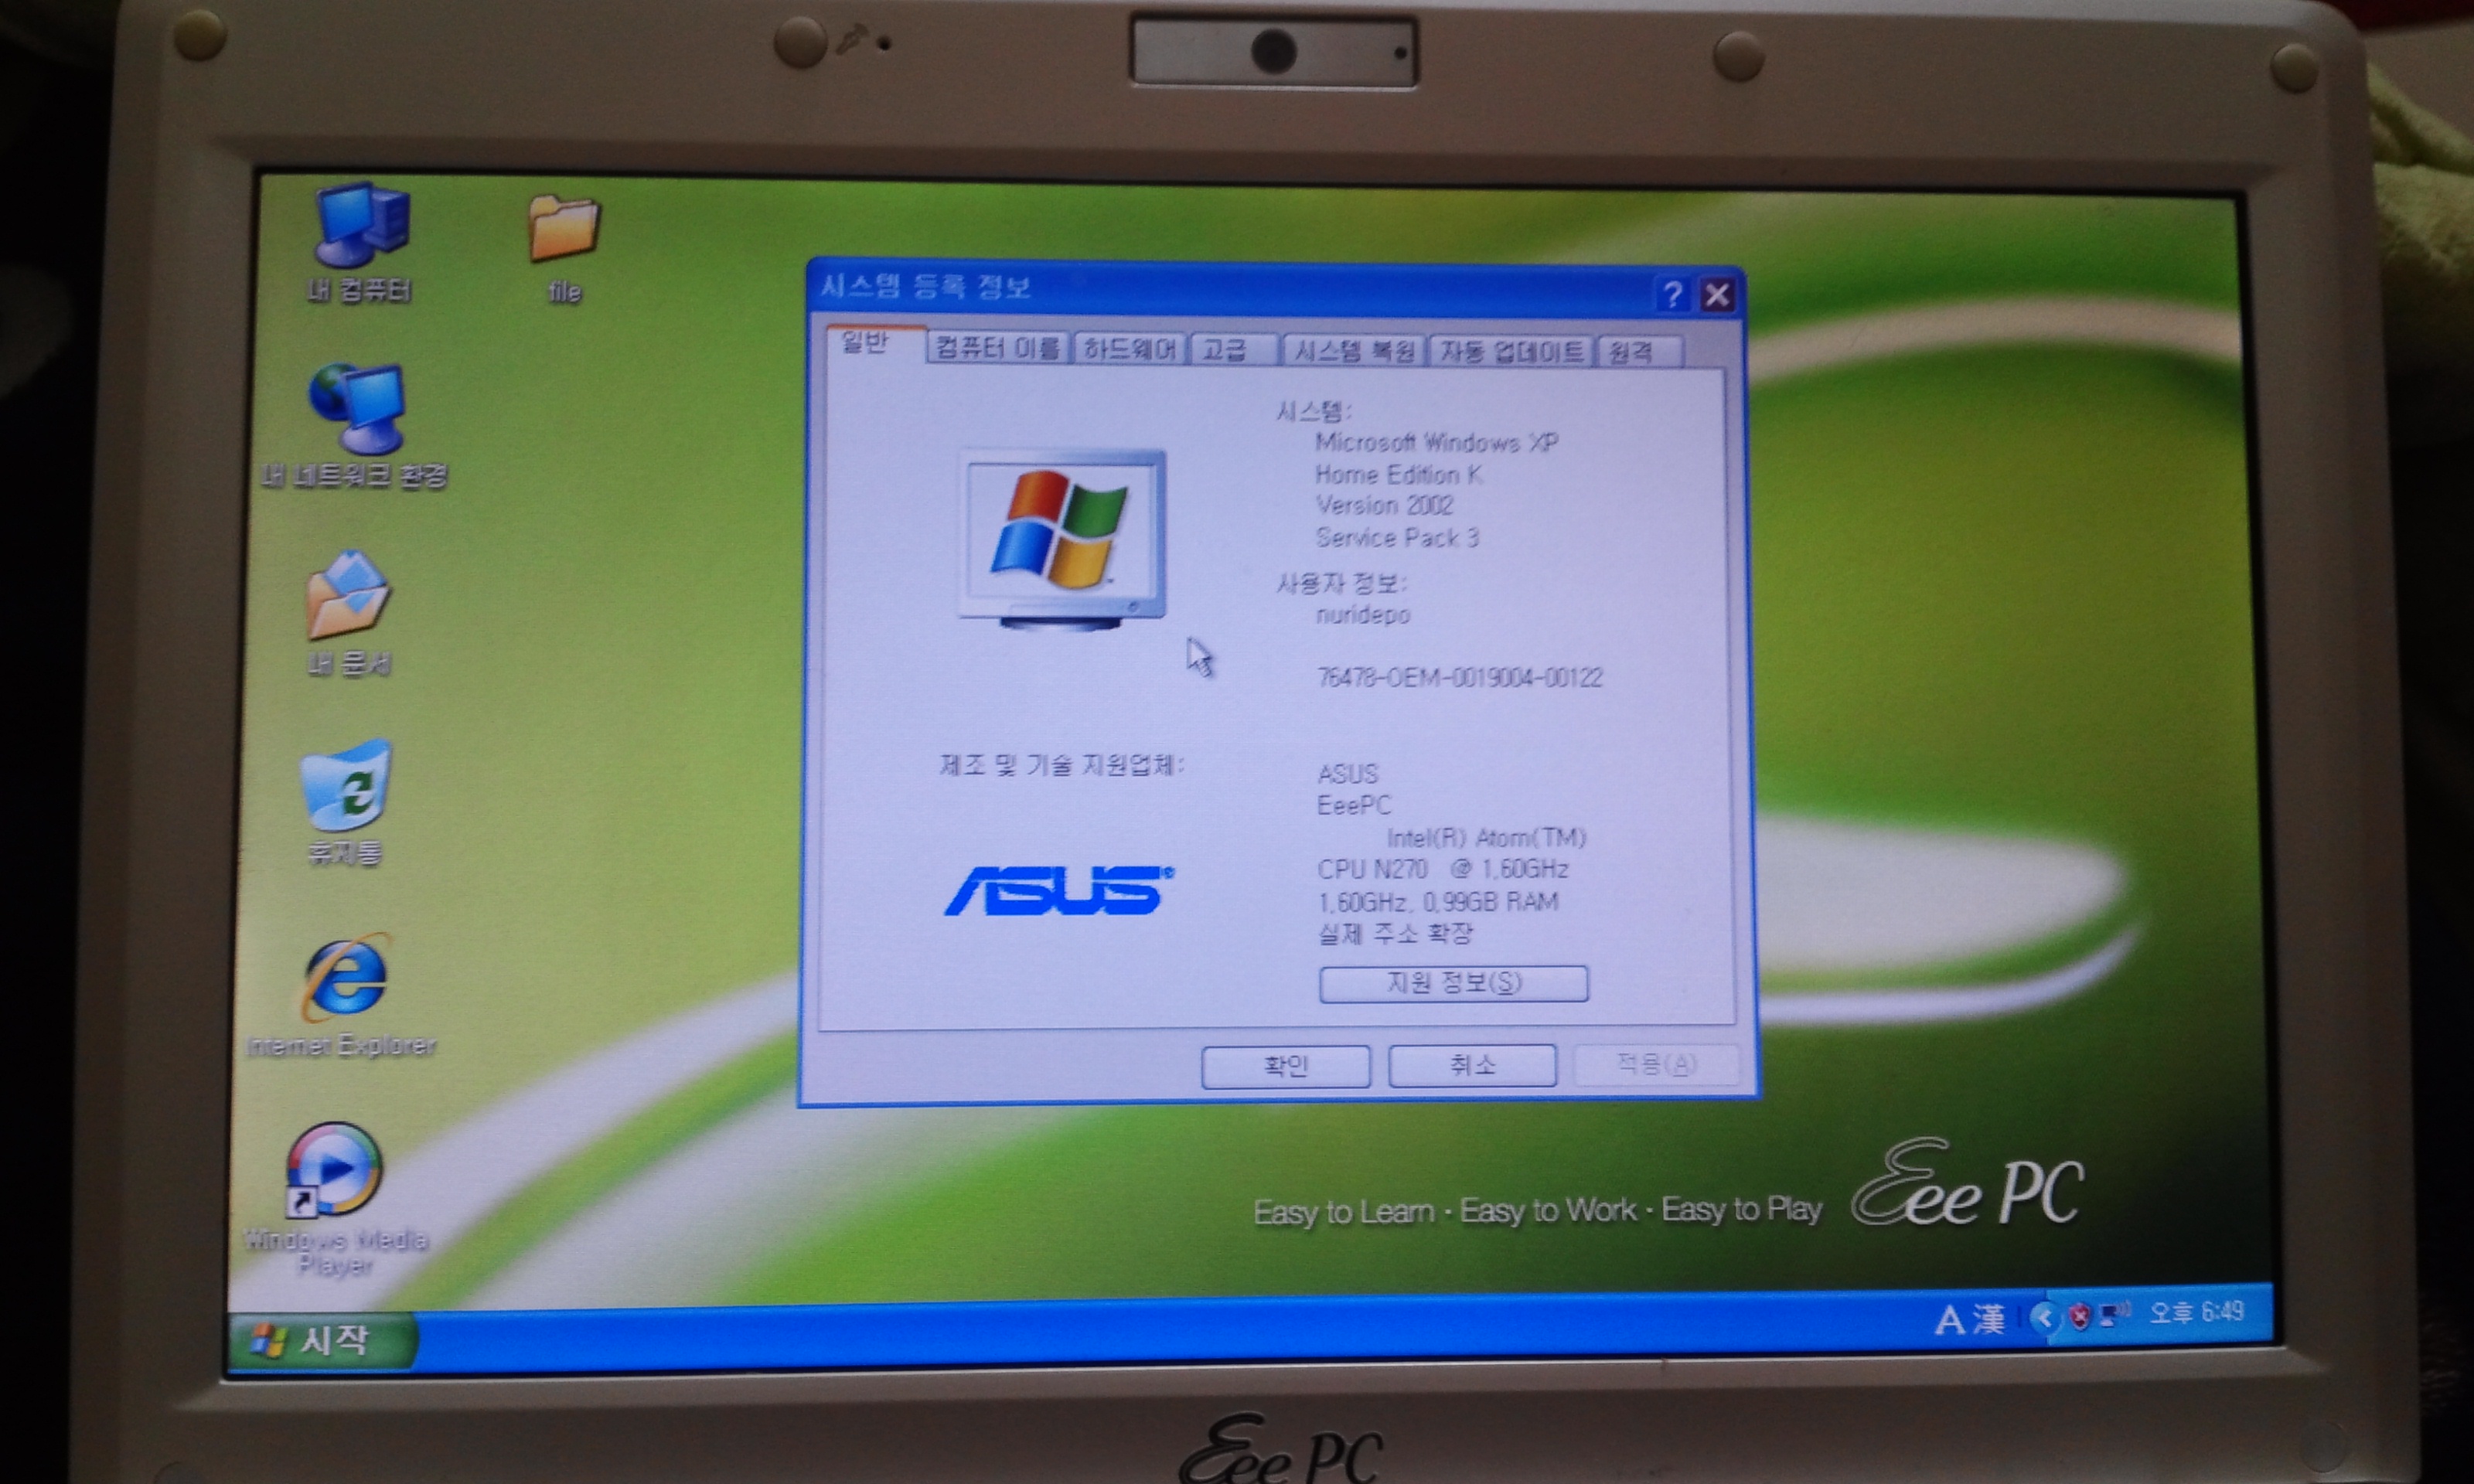Viewport: 2474px width, 1484px height.
Task: Launch Internet Explorer from desktop
Action: tap(342, 996)
